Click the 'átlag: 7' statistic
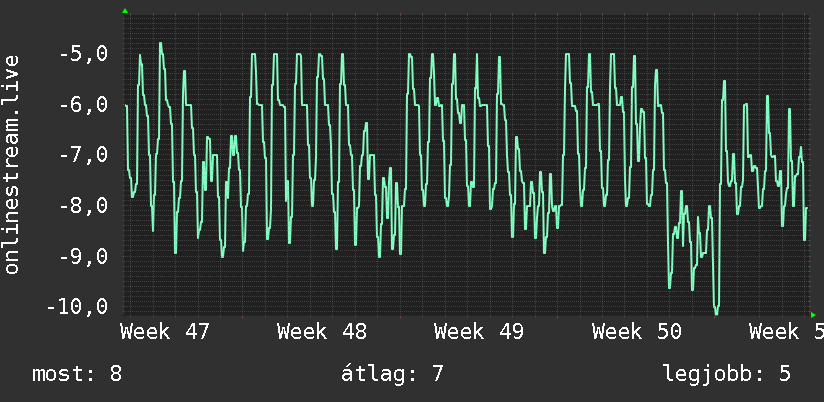 point(393,374)
